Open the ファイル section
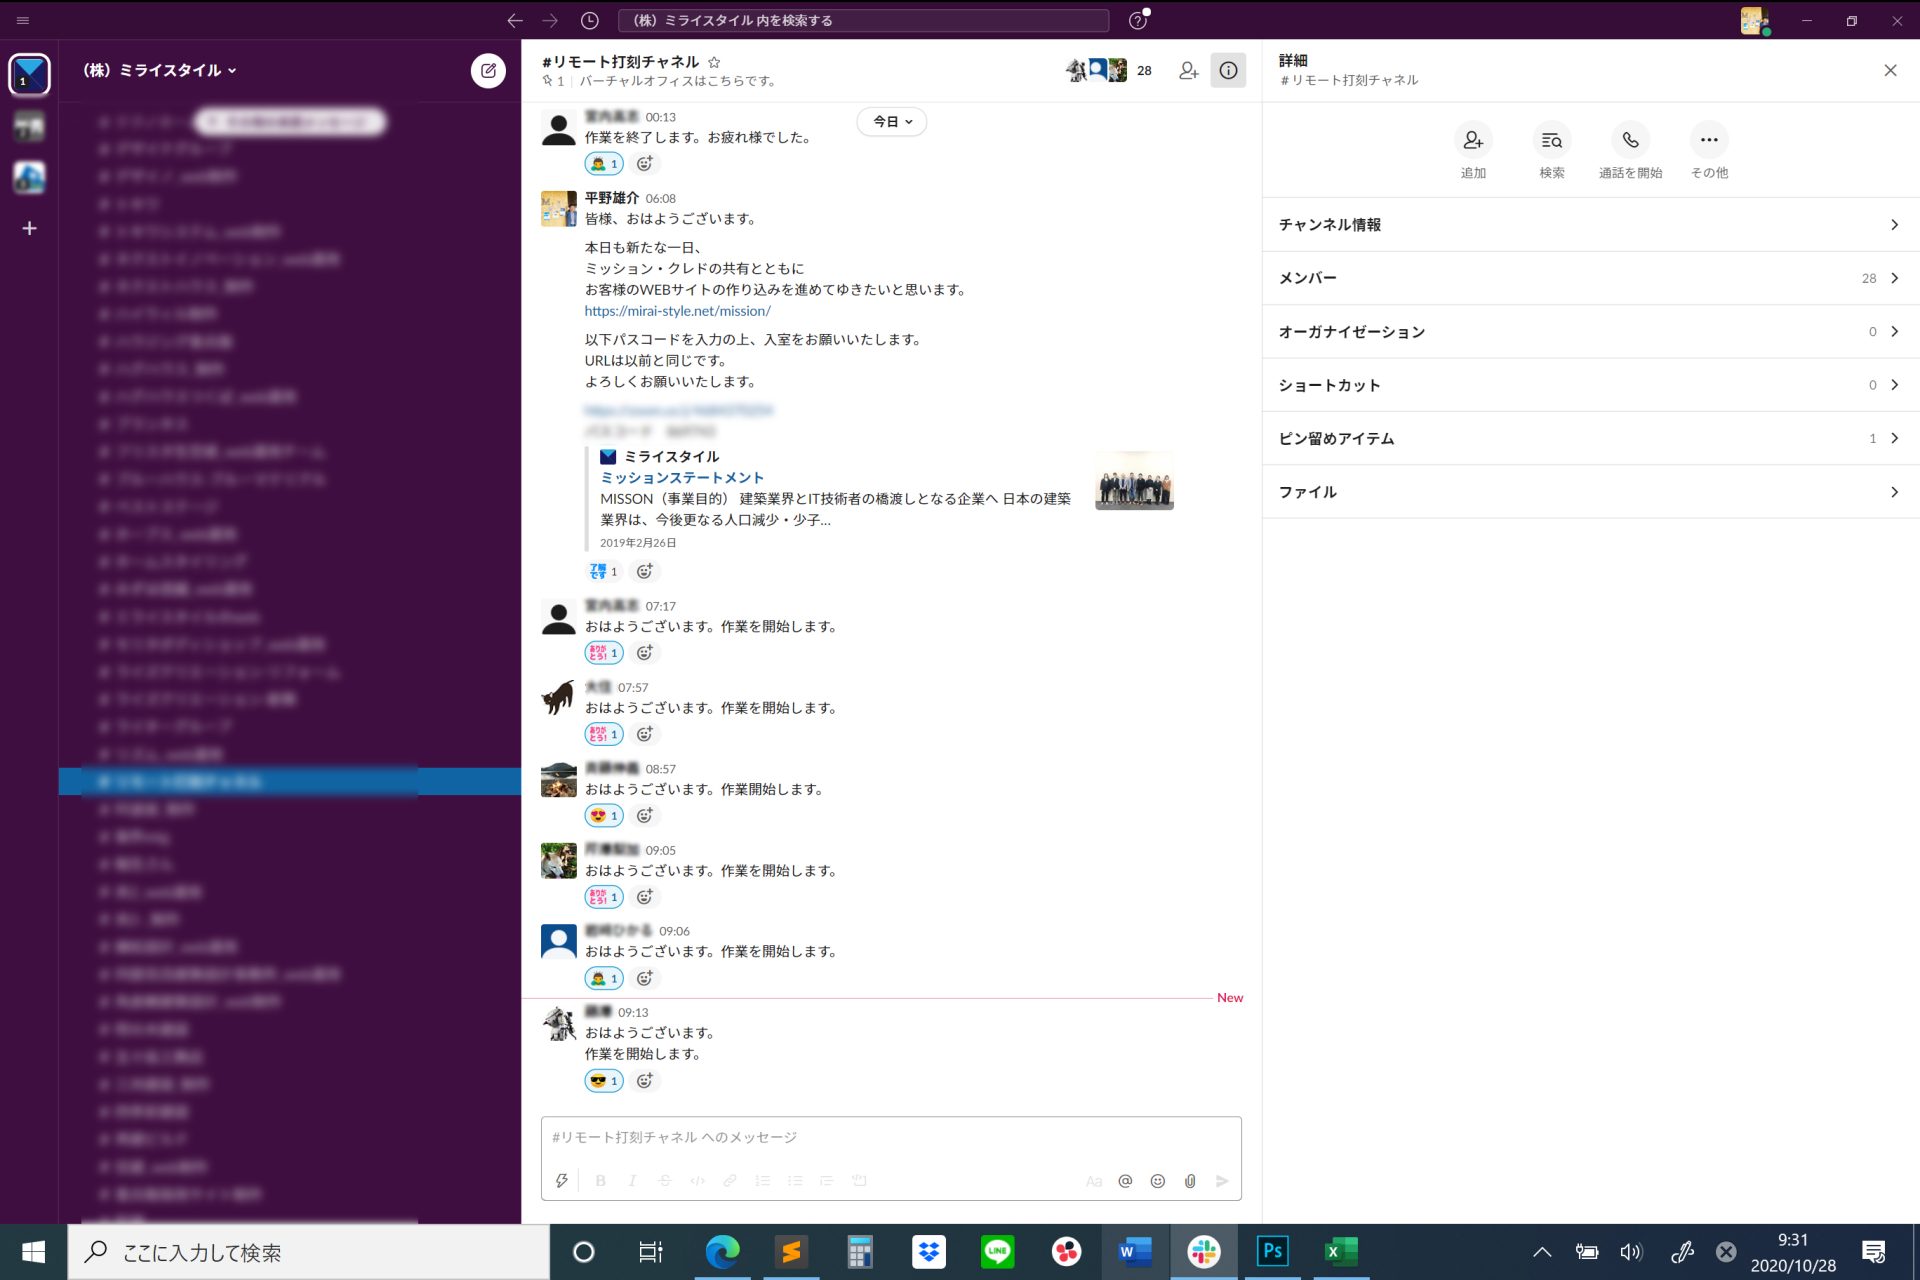The height and width of the screenshot is (1280, 1920). pos(1590,492)
